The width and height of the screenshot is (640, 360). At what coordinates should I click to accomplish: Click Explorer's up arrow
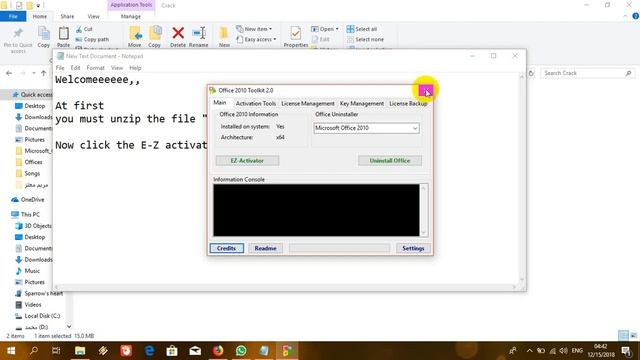(x=44, y=73)
